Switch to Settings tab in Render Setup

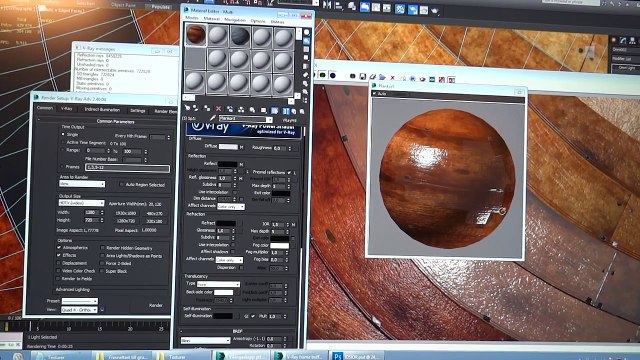pyautogui.click(x=138, y=110)
